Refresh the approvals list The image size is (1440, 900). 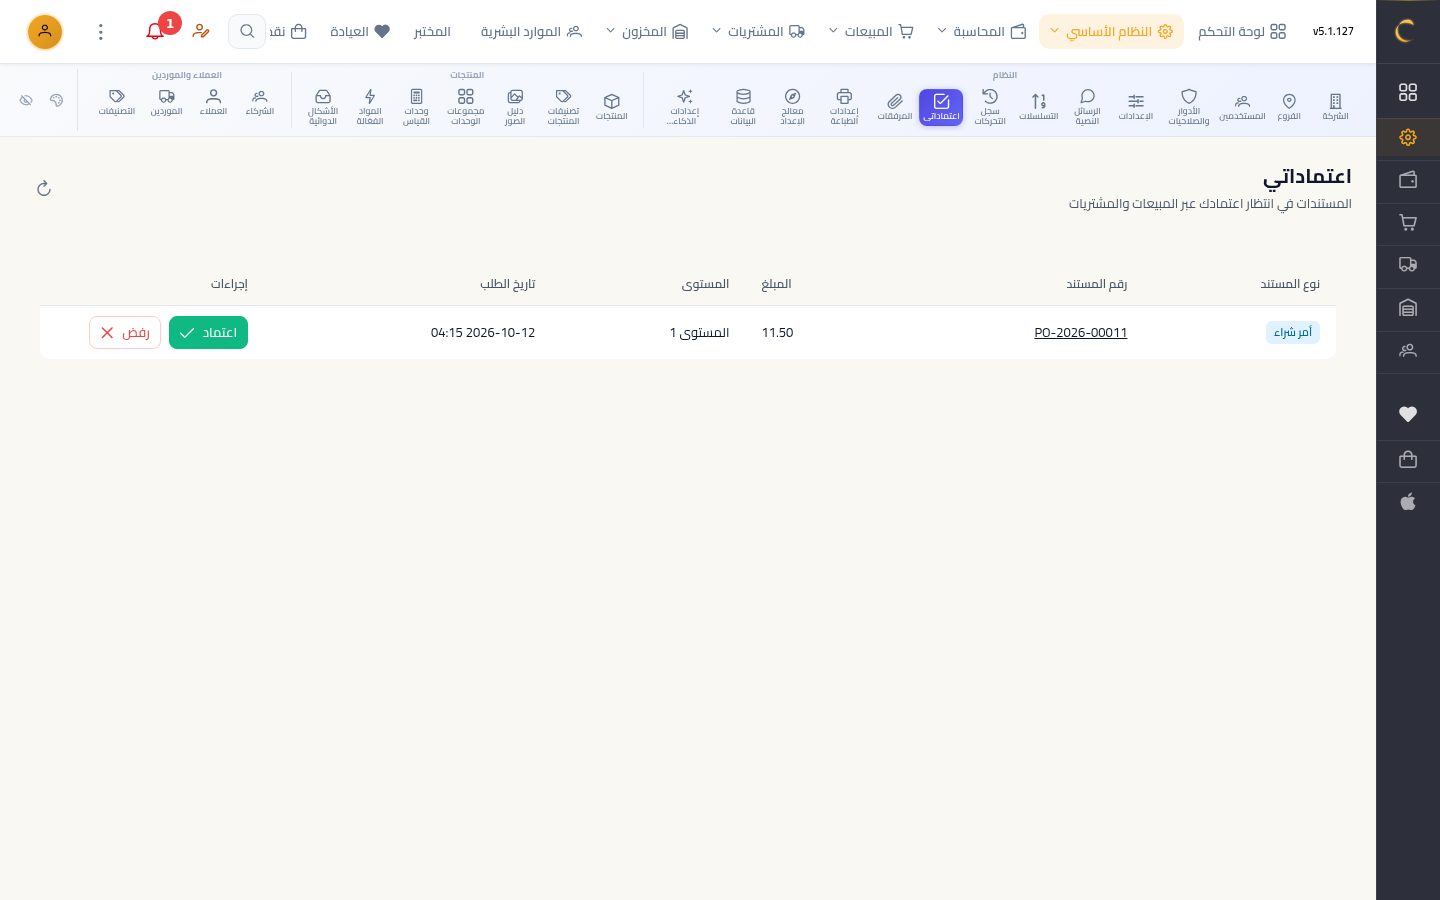[44, 188]
